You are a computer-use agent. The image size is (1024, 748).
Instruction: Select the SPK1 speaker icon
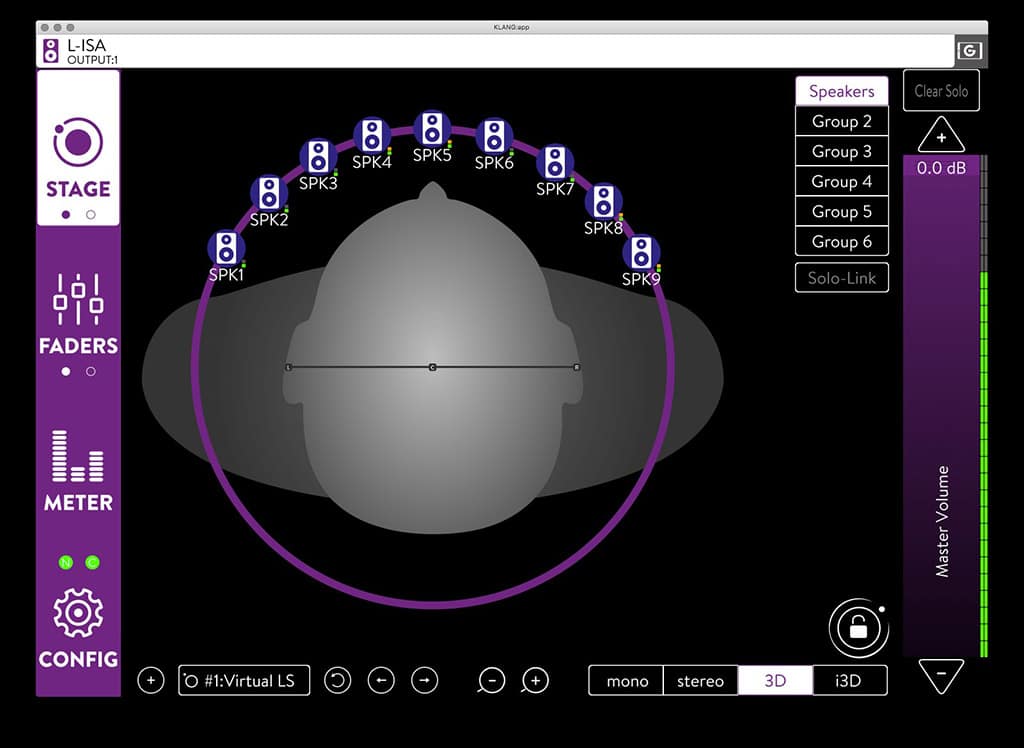(226, 248)
